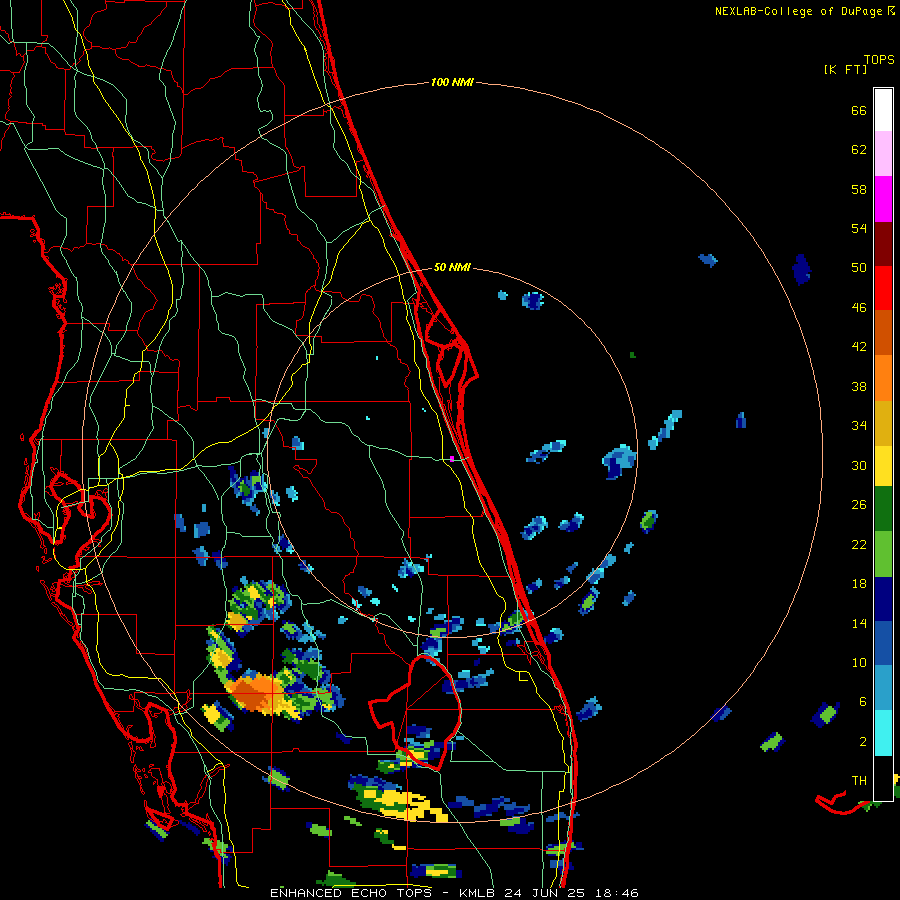The image size is (900, 900).
Task: Click the TOPS legend title
Action: (x=879, y=59)
